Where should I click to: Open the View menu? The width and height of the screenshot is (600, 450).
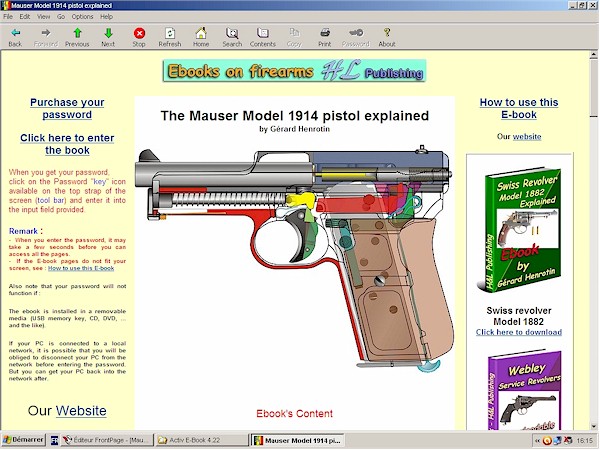coord(43,16)
